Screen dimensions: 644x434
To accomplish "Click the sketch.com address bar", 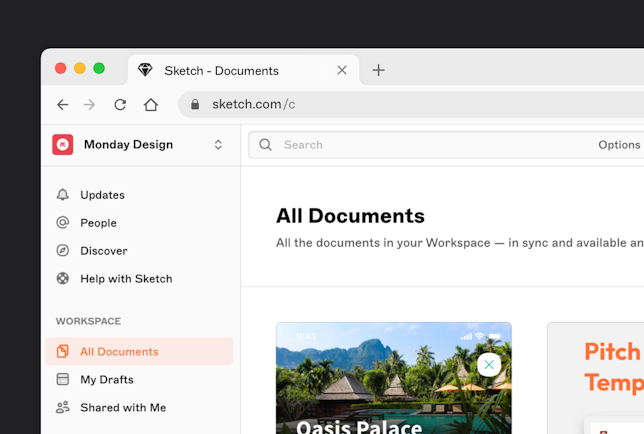I will coord(400,104).
